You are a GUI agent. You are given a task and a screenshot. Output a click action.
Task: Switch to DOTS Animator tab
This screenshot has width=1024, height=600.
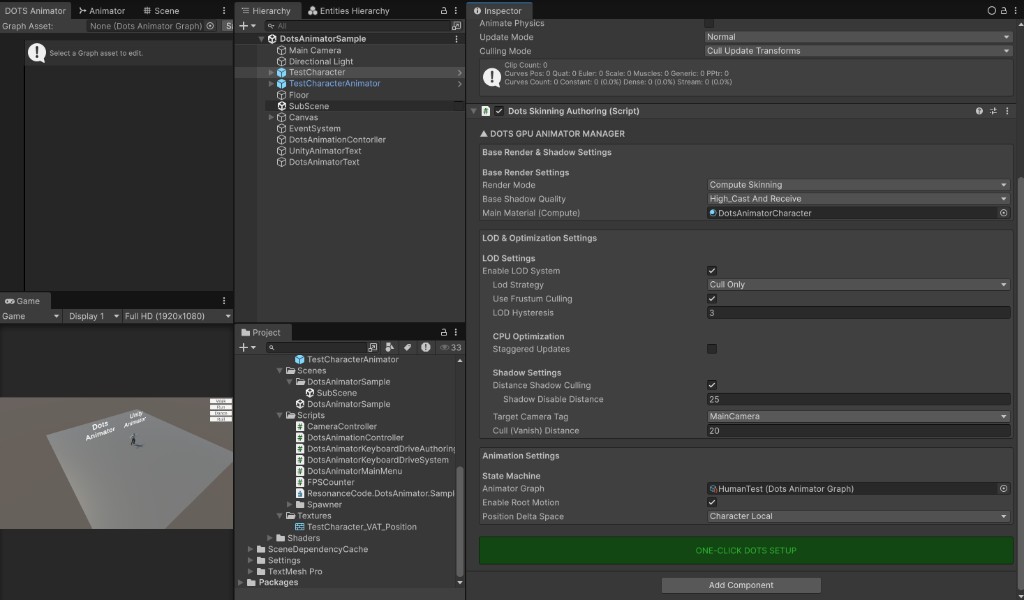(35, 10)
